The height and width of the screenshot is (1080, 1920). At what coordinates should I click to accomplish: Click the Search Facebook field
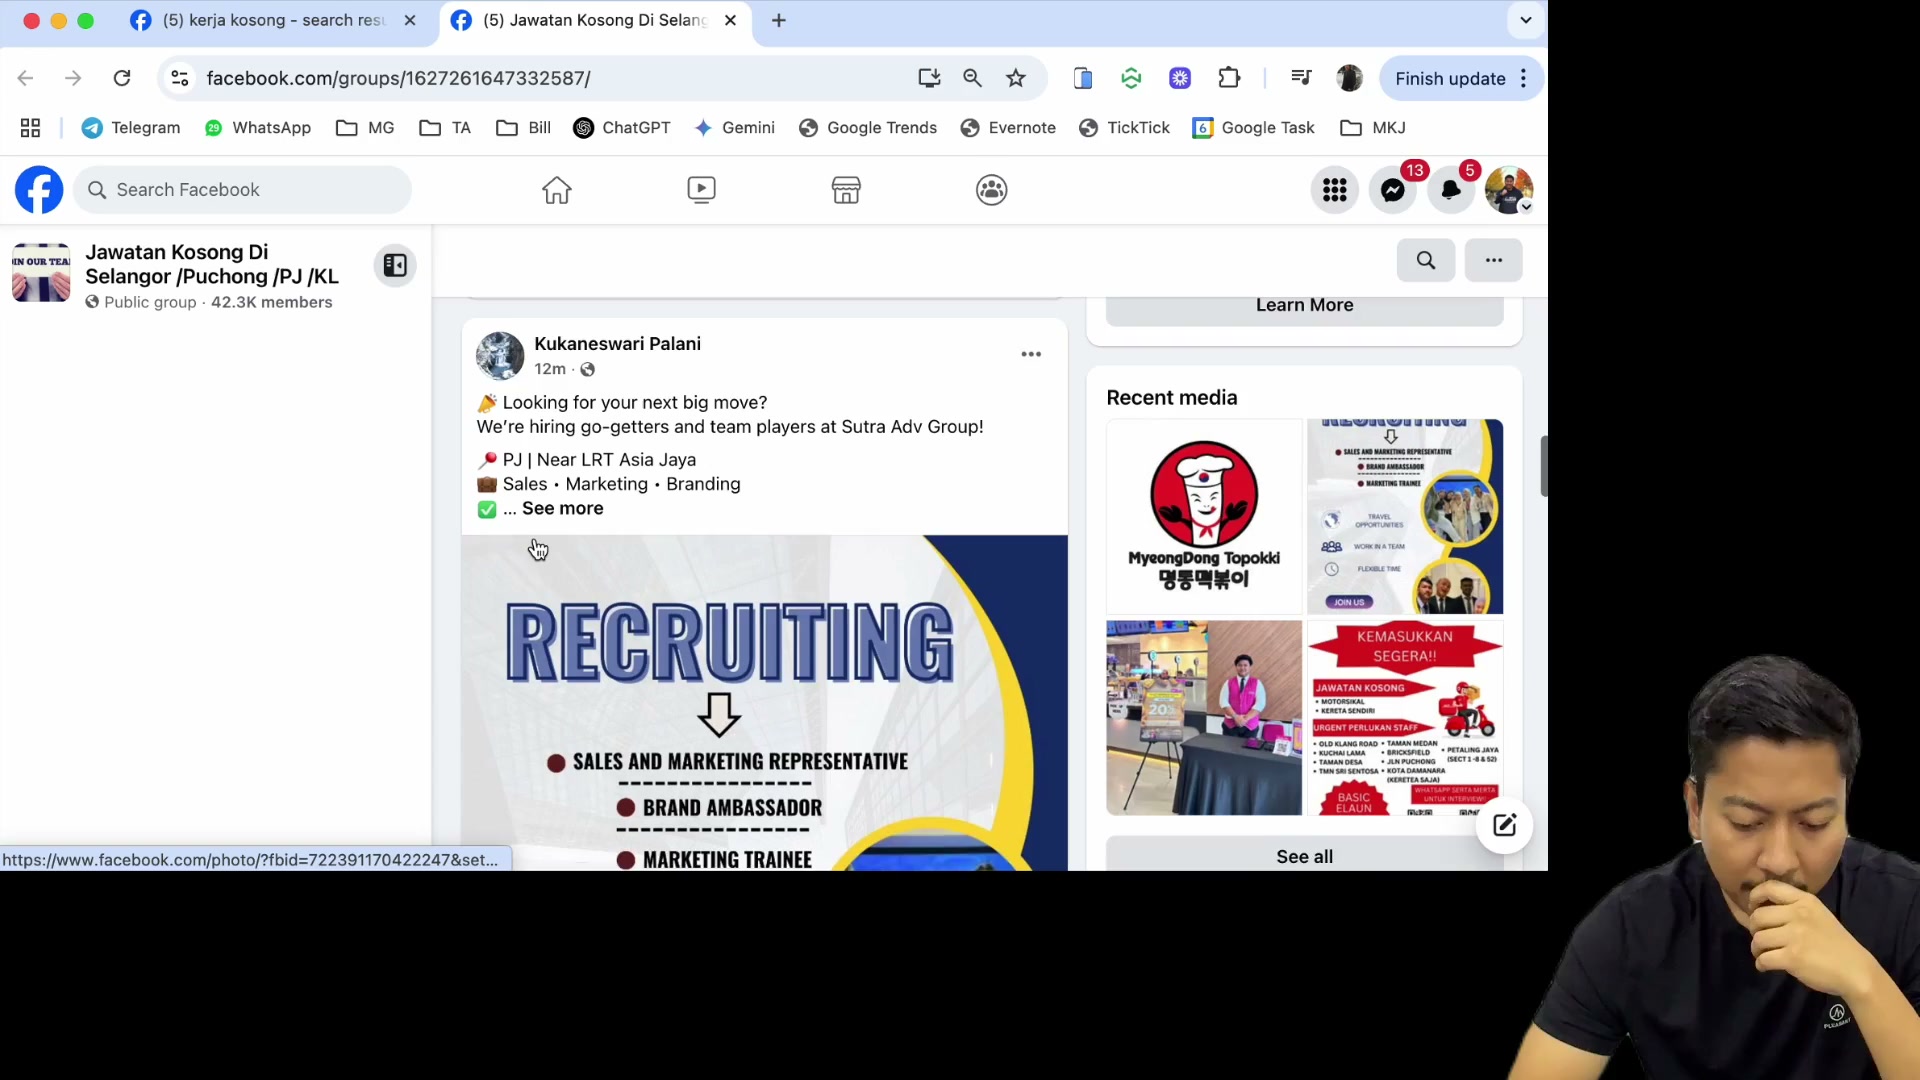click(x=242, y=190)
